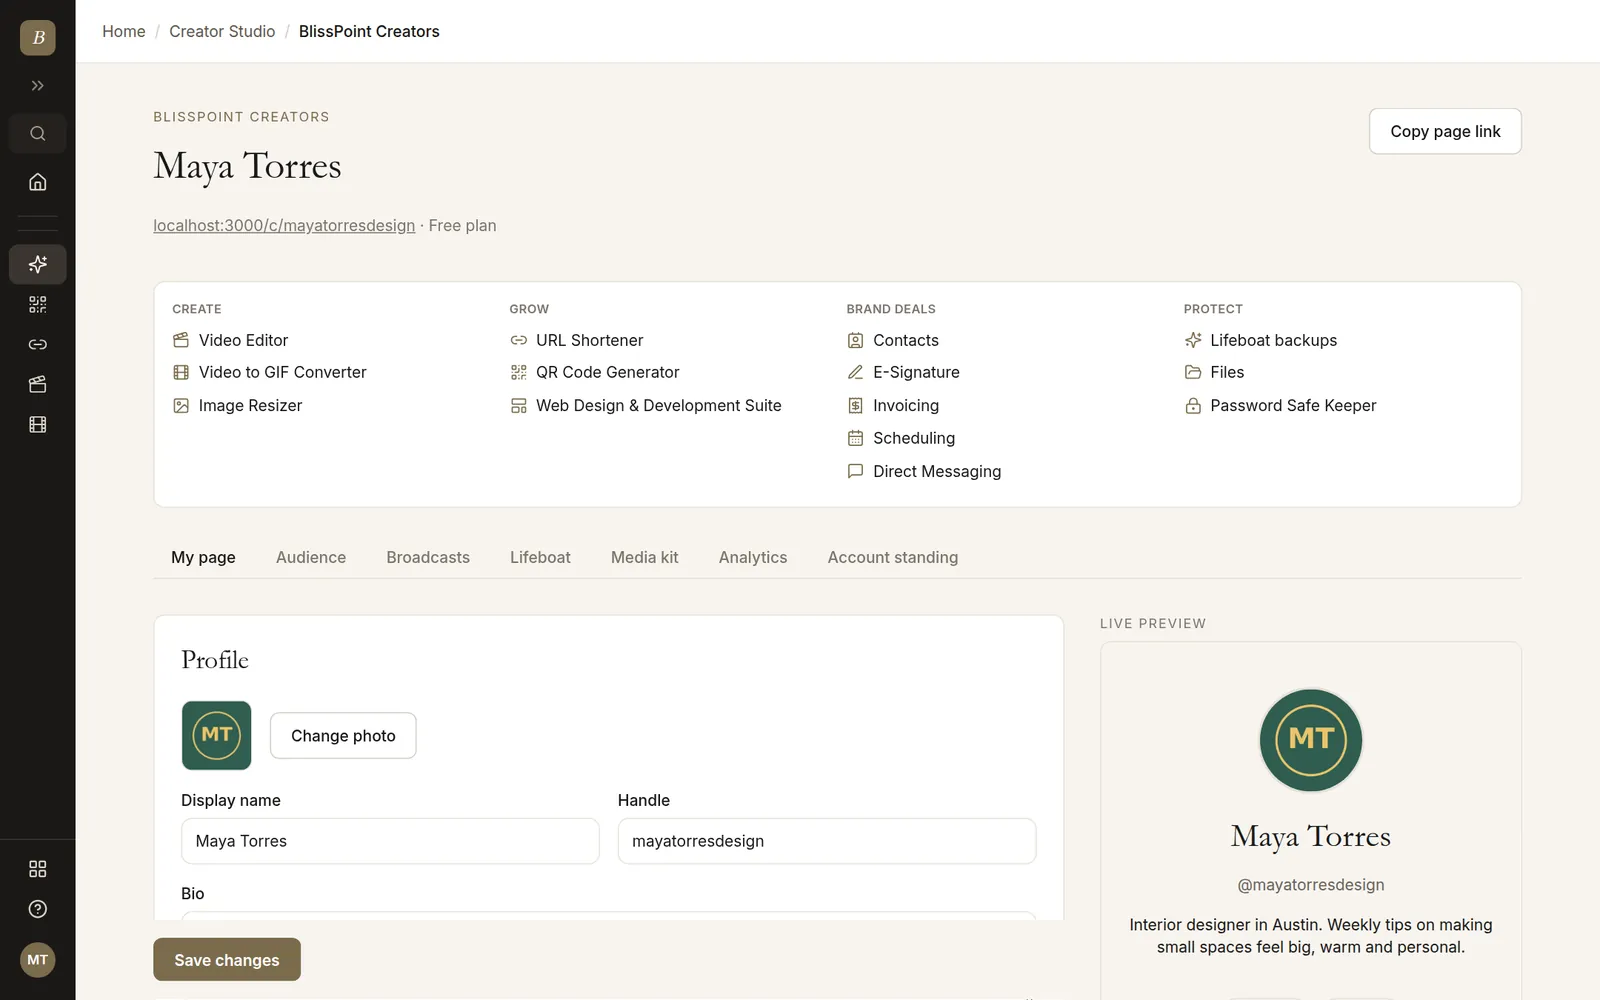Image resolution: width=1600 pixels, height=1000 pixels.
Task: Open help question-mark icon in sidebar
Action: [38, 909]
